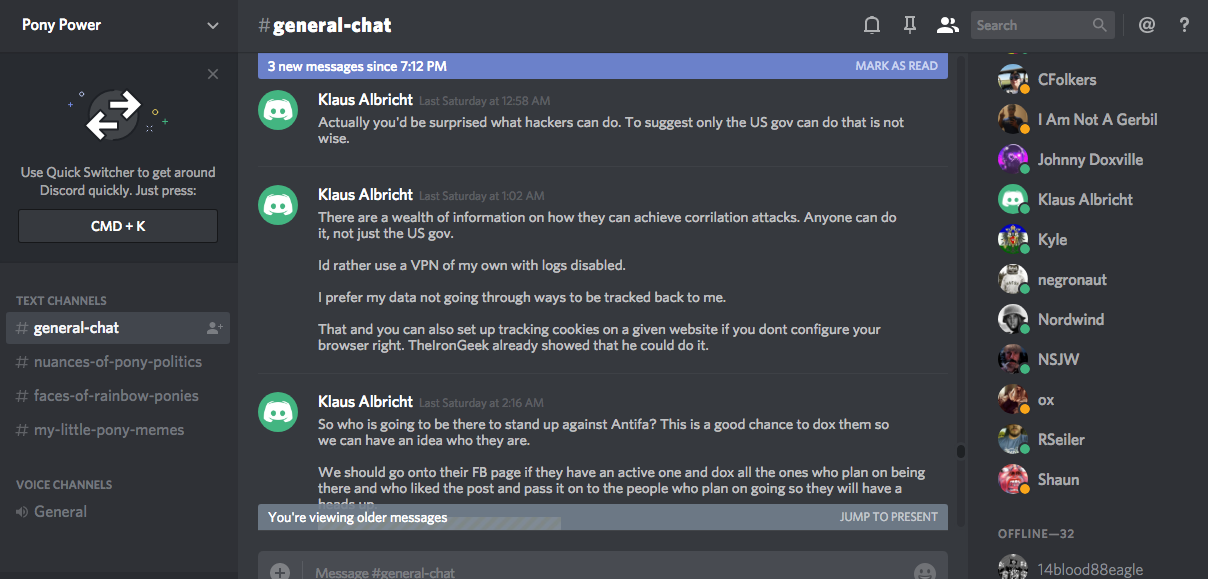This screenshot has height=579, width=1208.
Task: Collapse the Voice Channels category
Action: pos(64,484)
